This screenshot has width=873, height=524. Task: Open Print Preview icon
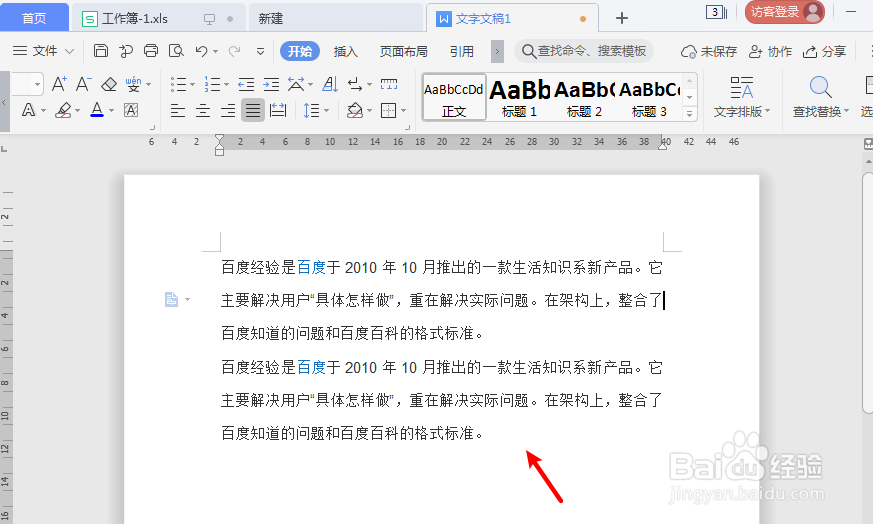pos(176,51)
